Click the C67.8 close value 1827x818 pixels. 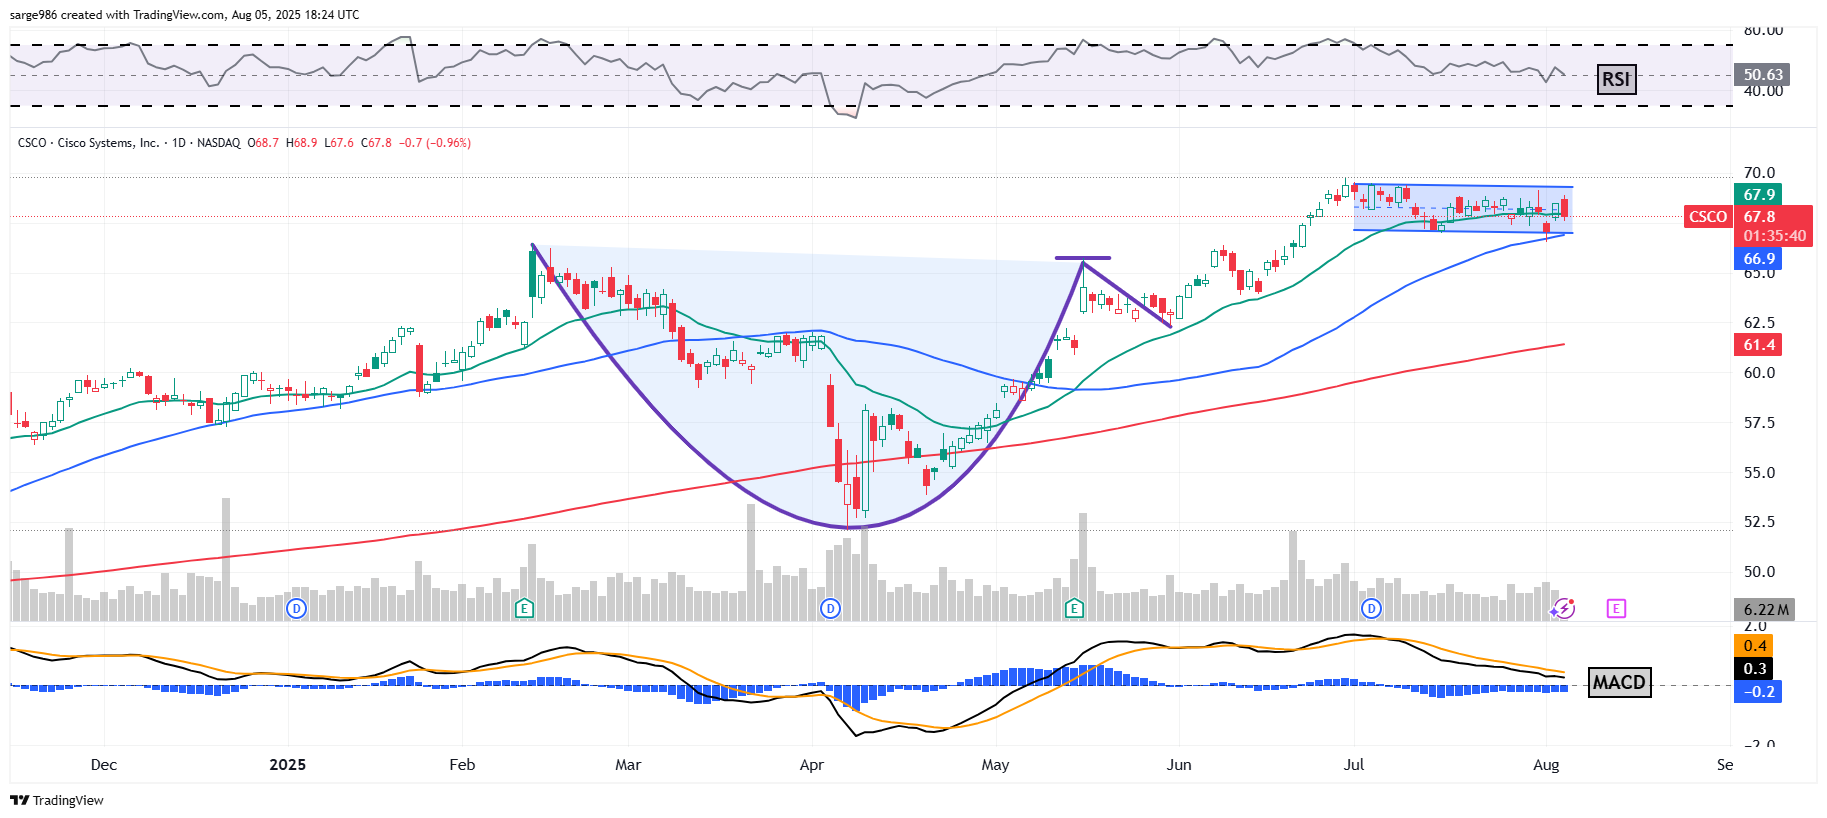pos(376,143)
